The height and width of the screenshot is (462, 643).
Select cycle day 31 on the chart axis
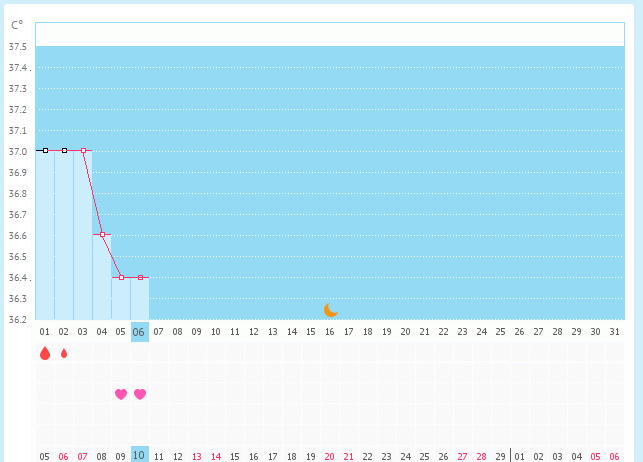click(614, 332)
